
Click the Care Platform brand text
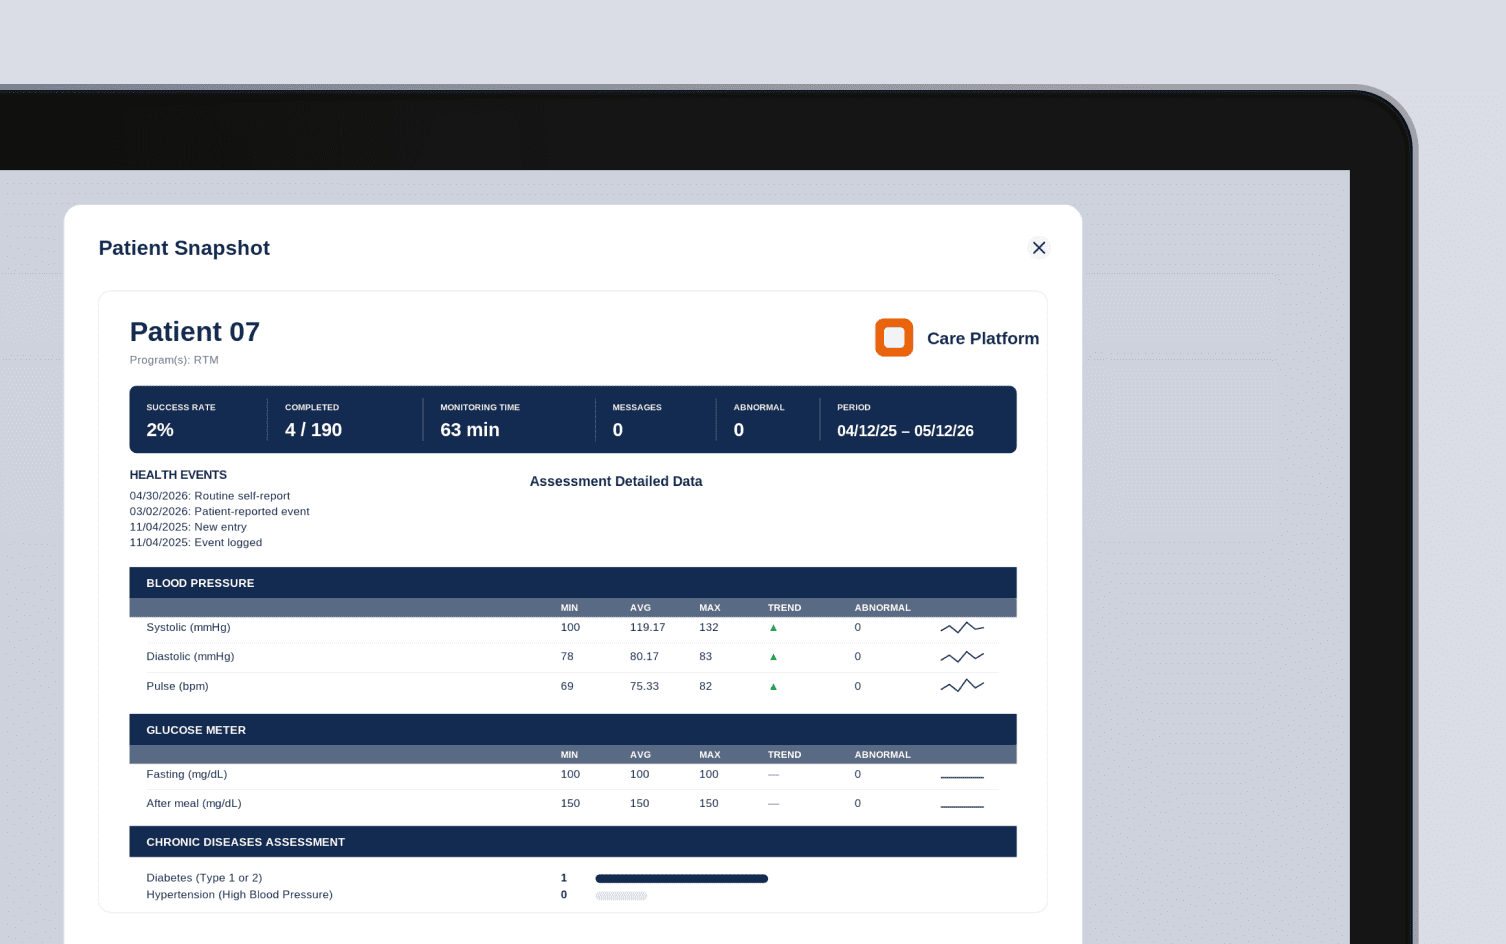983,339
